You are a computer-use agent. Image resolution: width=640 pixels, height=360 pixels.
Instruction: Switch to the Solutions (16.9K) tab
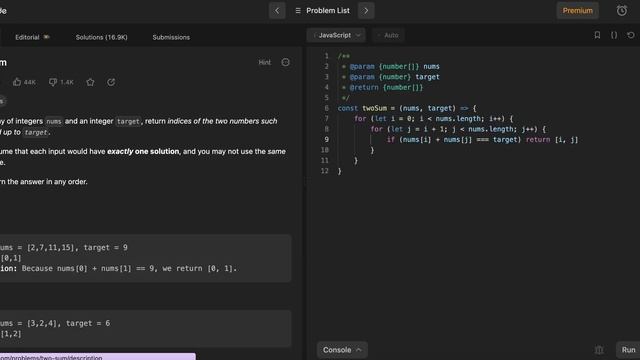click(101, 37)
